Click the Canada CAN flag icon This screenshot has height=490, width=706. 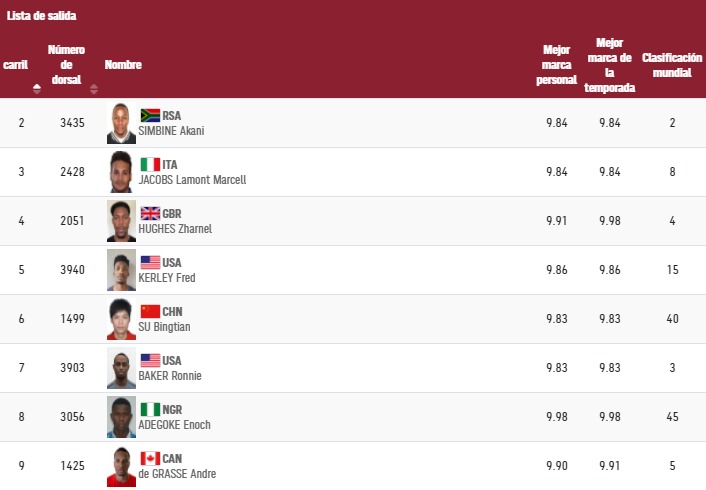tap(150, 458)
